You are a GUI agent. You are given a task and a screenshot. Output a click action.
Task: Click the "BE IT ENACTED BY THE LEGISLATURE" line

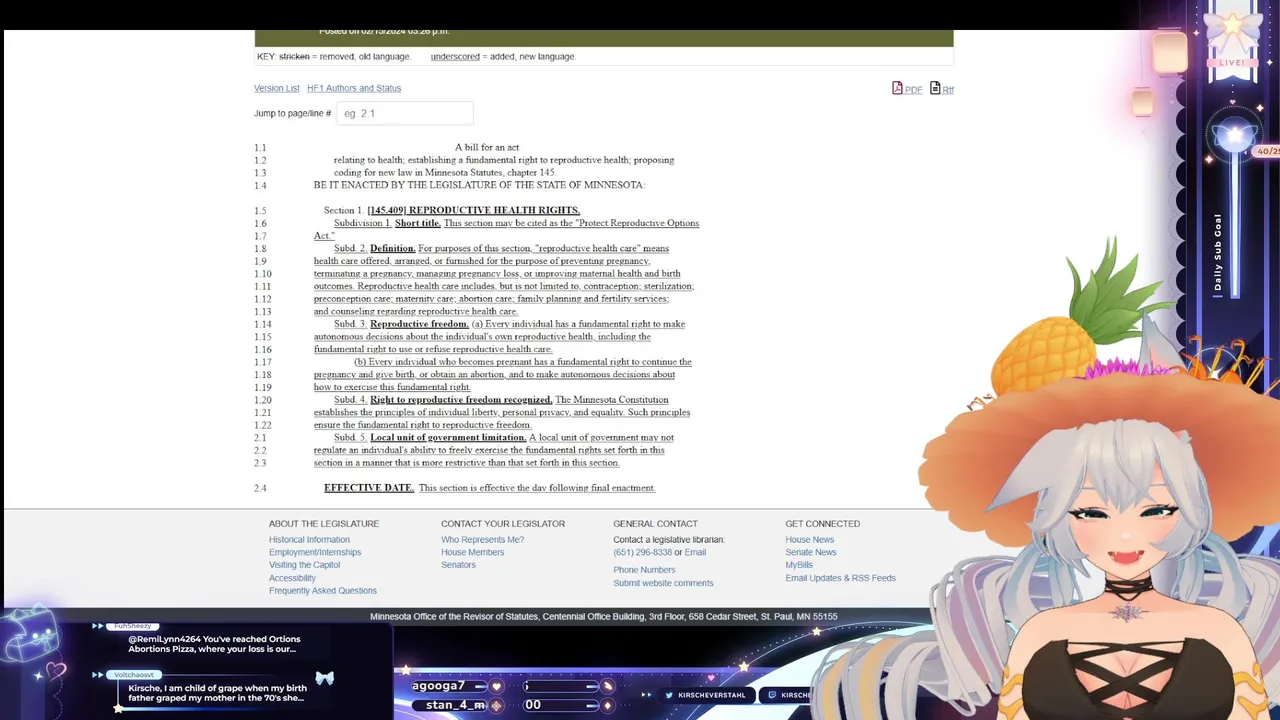click(479, 185)
